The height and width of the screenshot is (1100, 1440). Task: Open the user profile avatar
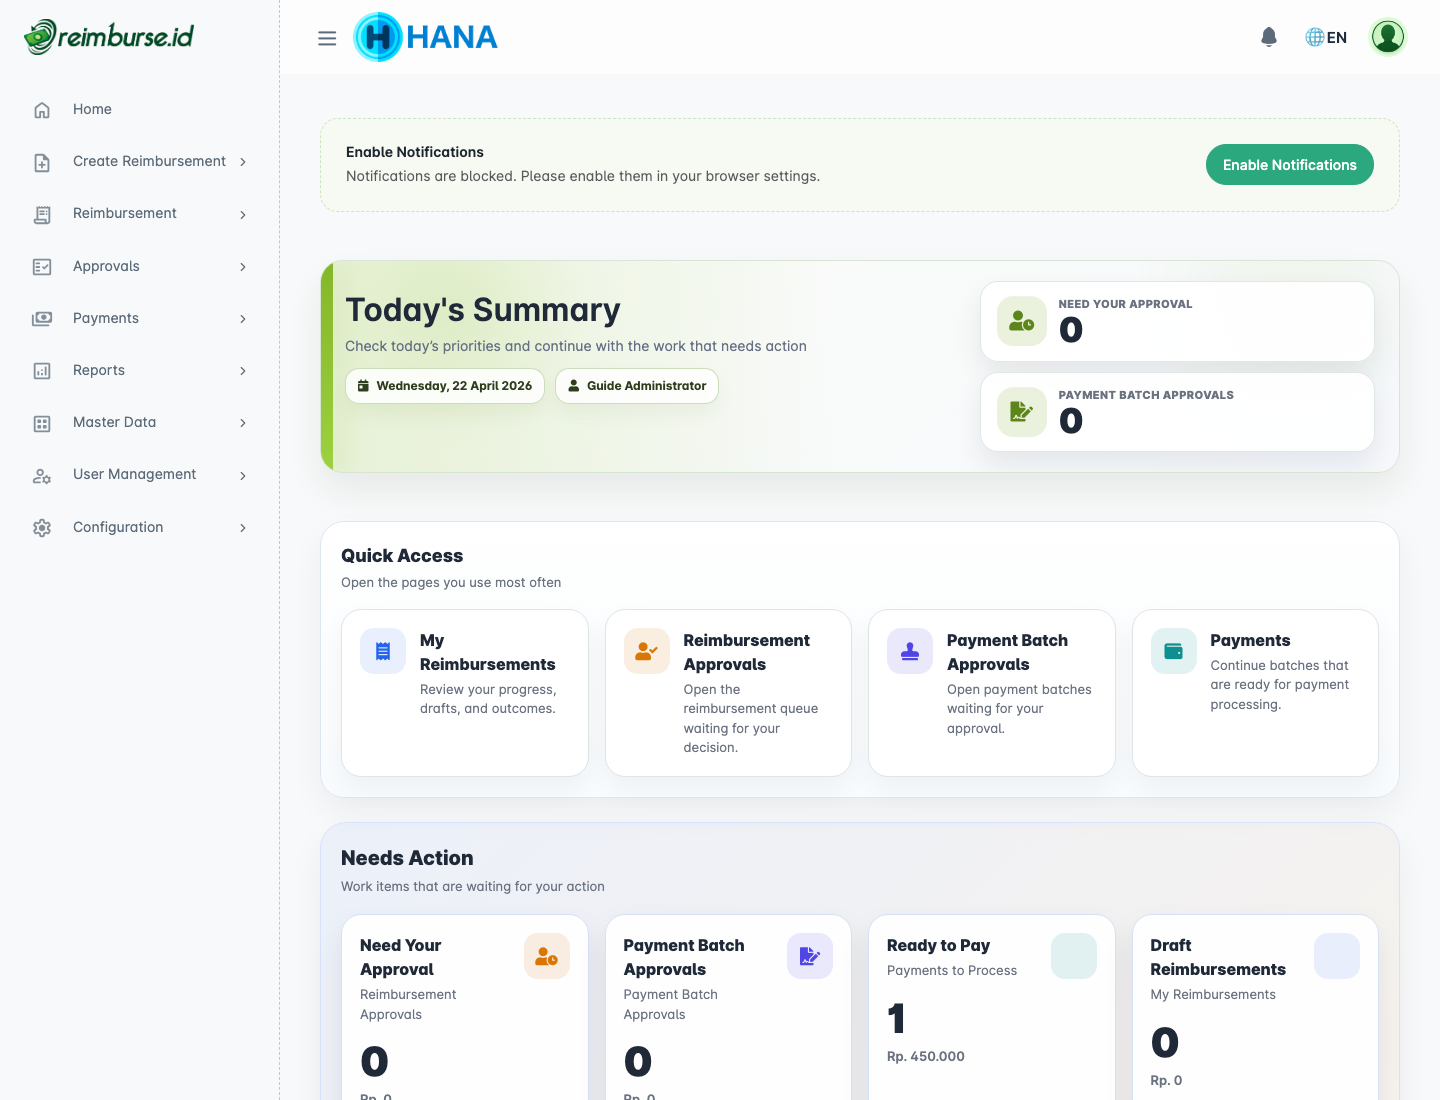1387,37
